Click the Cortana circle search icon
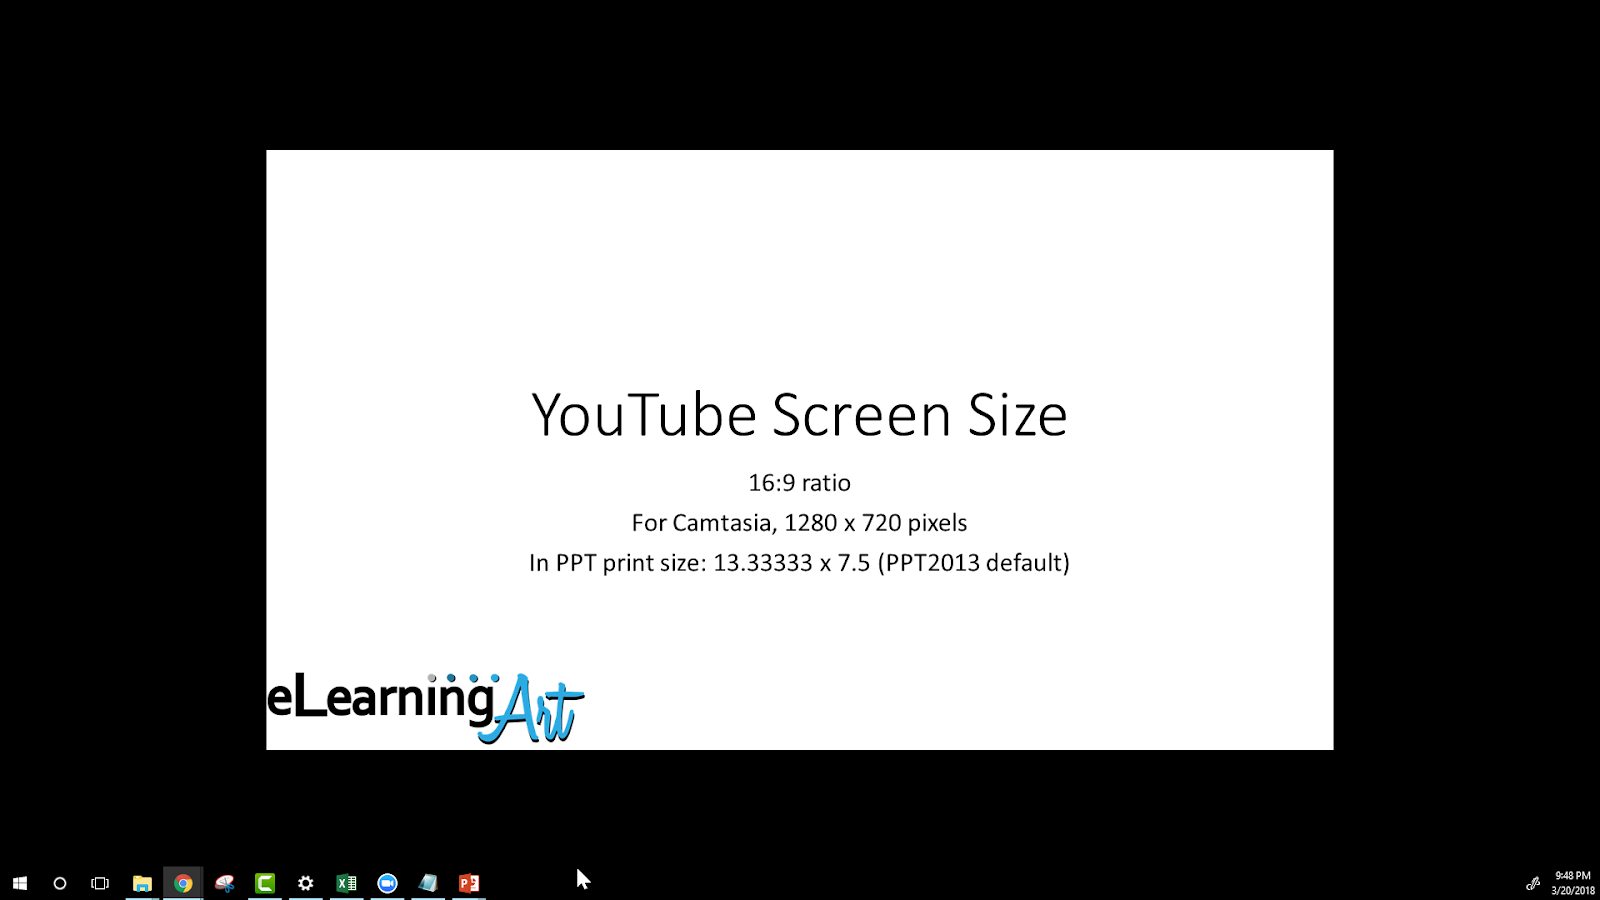This screenshot has height=900, width=1600. pyautogui.click(x=60, y=883)
